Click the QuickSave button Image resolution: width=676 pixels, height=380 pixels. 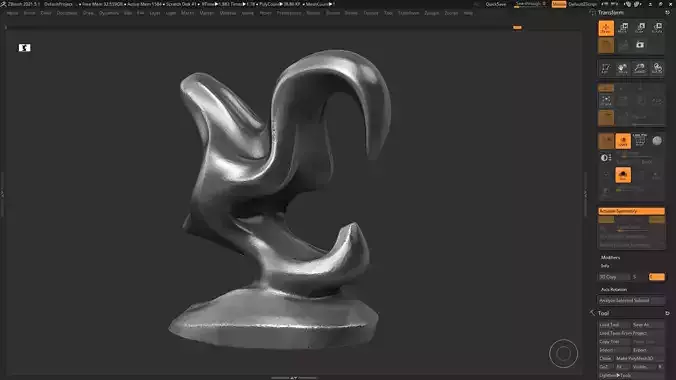coord(496,4)
